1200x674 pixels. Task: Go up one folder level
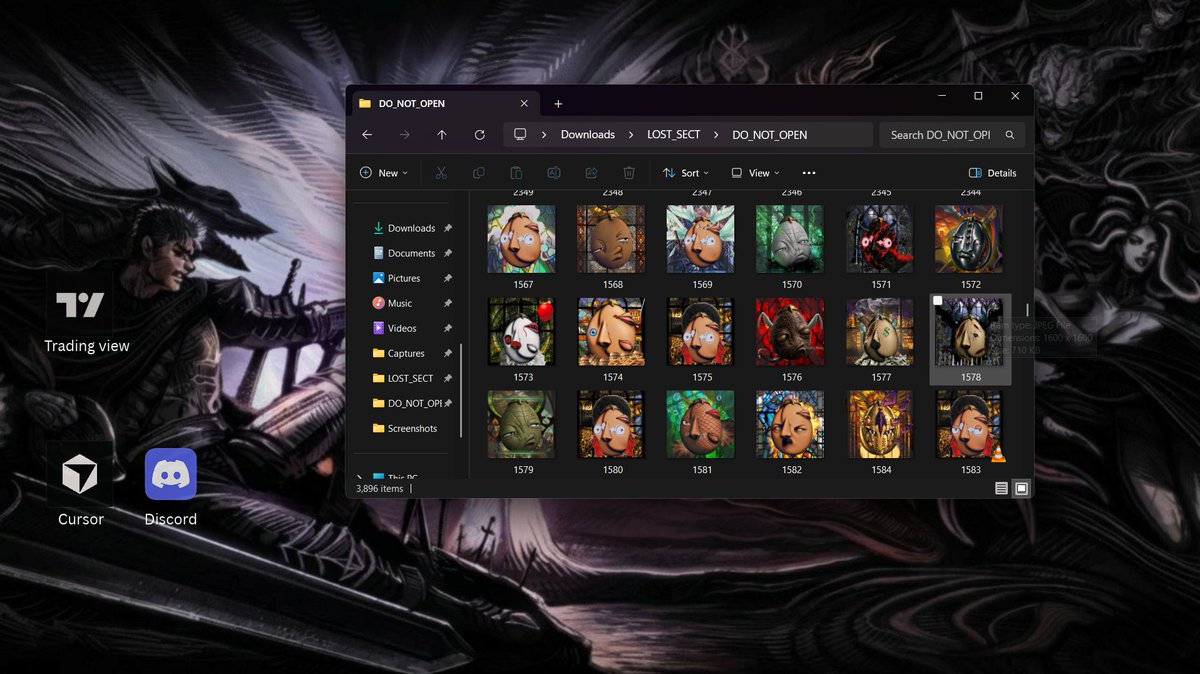[x=442, y=135]
